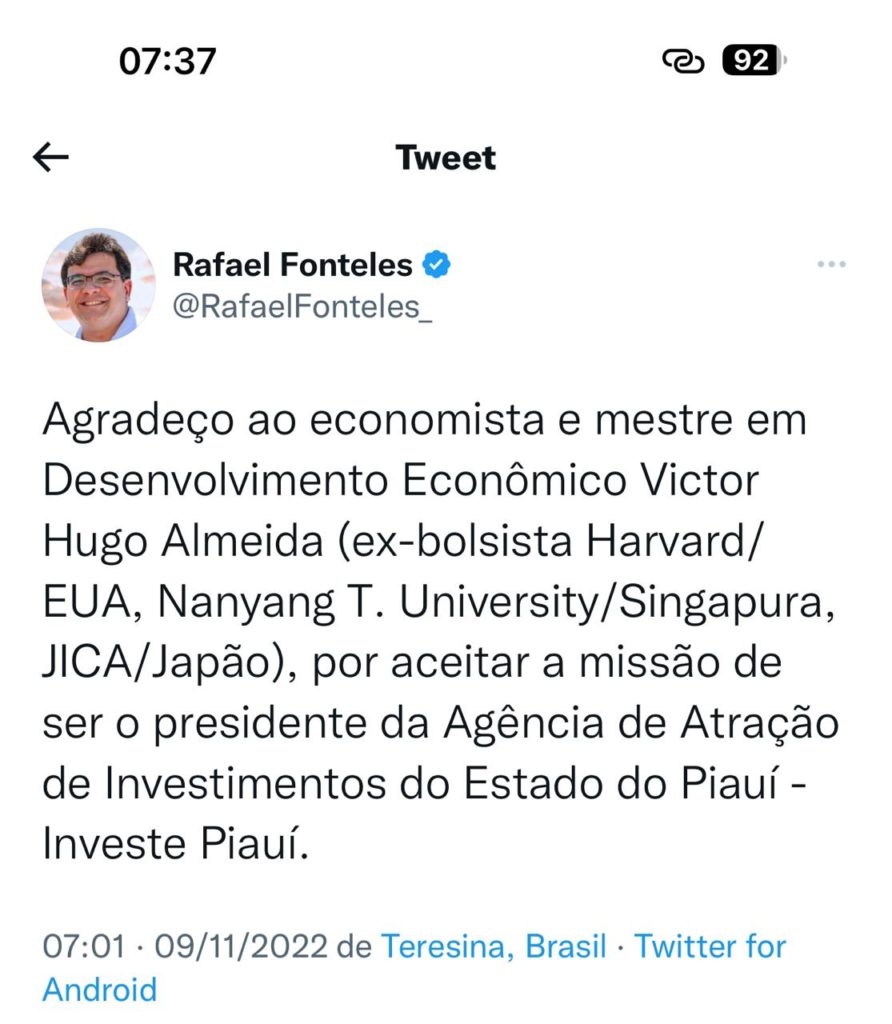Tap the Tweet header title
This screenshot has width=892, height=1024.
point(445,157)
